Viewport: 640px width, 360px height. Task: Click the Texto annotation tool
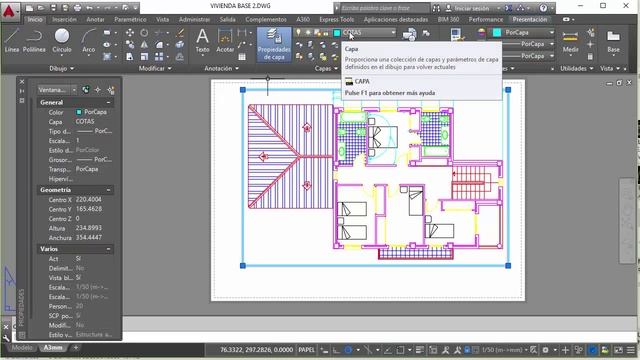point(202,41)
